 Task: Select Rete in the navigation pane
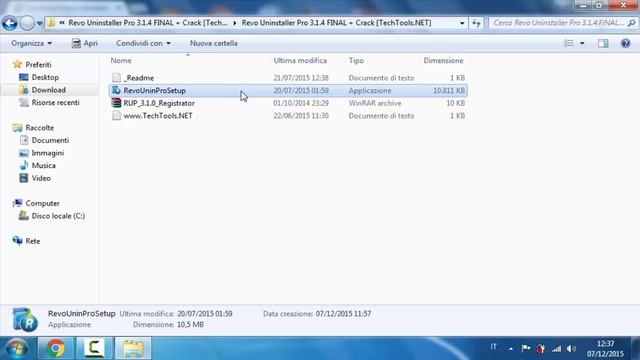click(x=33, y=241)
